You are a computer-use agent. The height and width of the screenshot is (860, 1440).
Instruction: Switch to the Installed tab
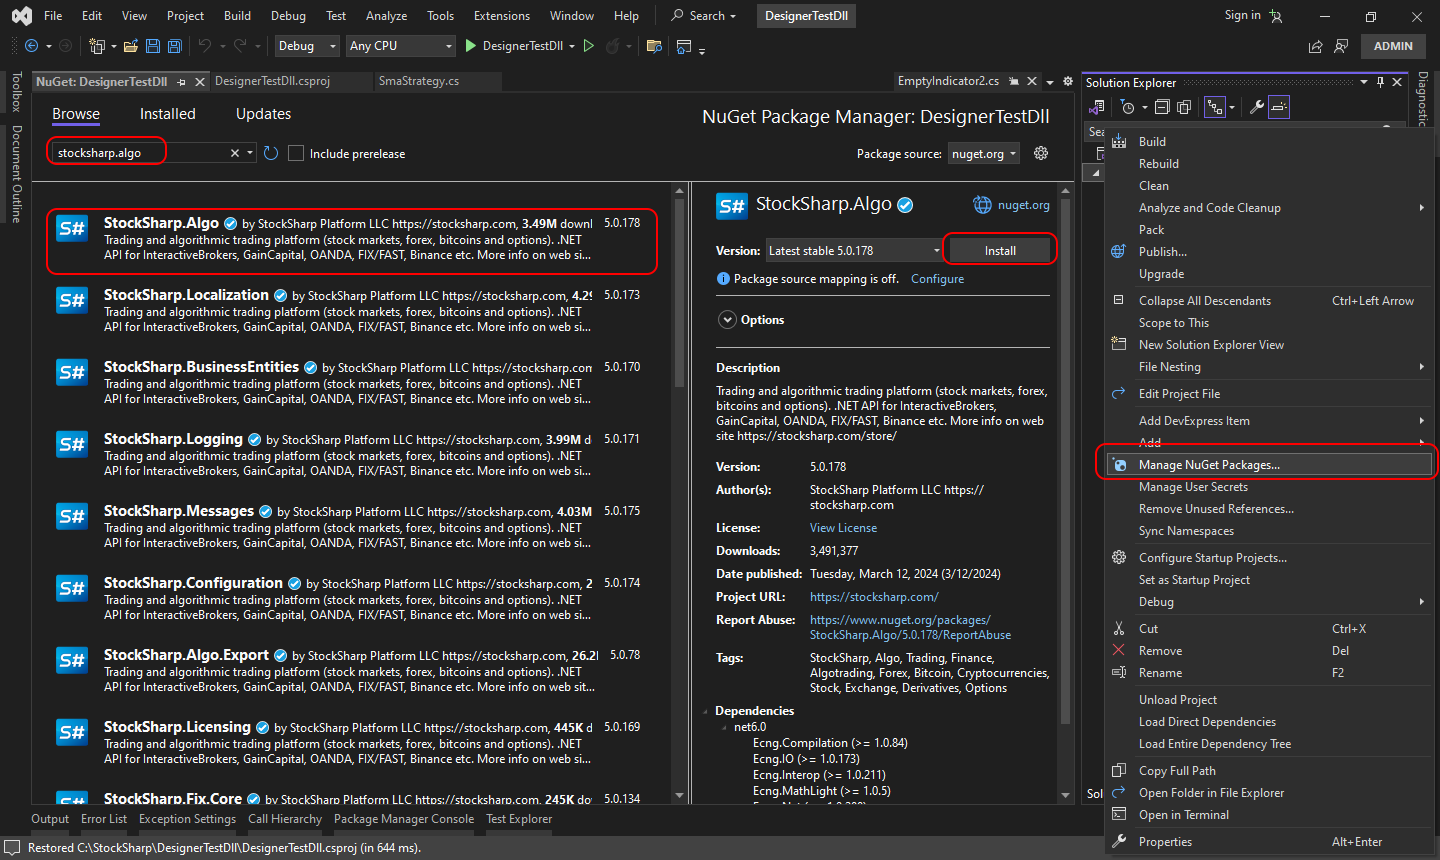click(x=168, y=114)
